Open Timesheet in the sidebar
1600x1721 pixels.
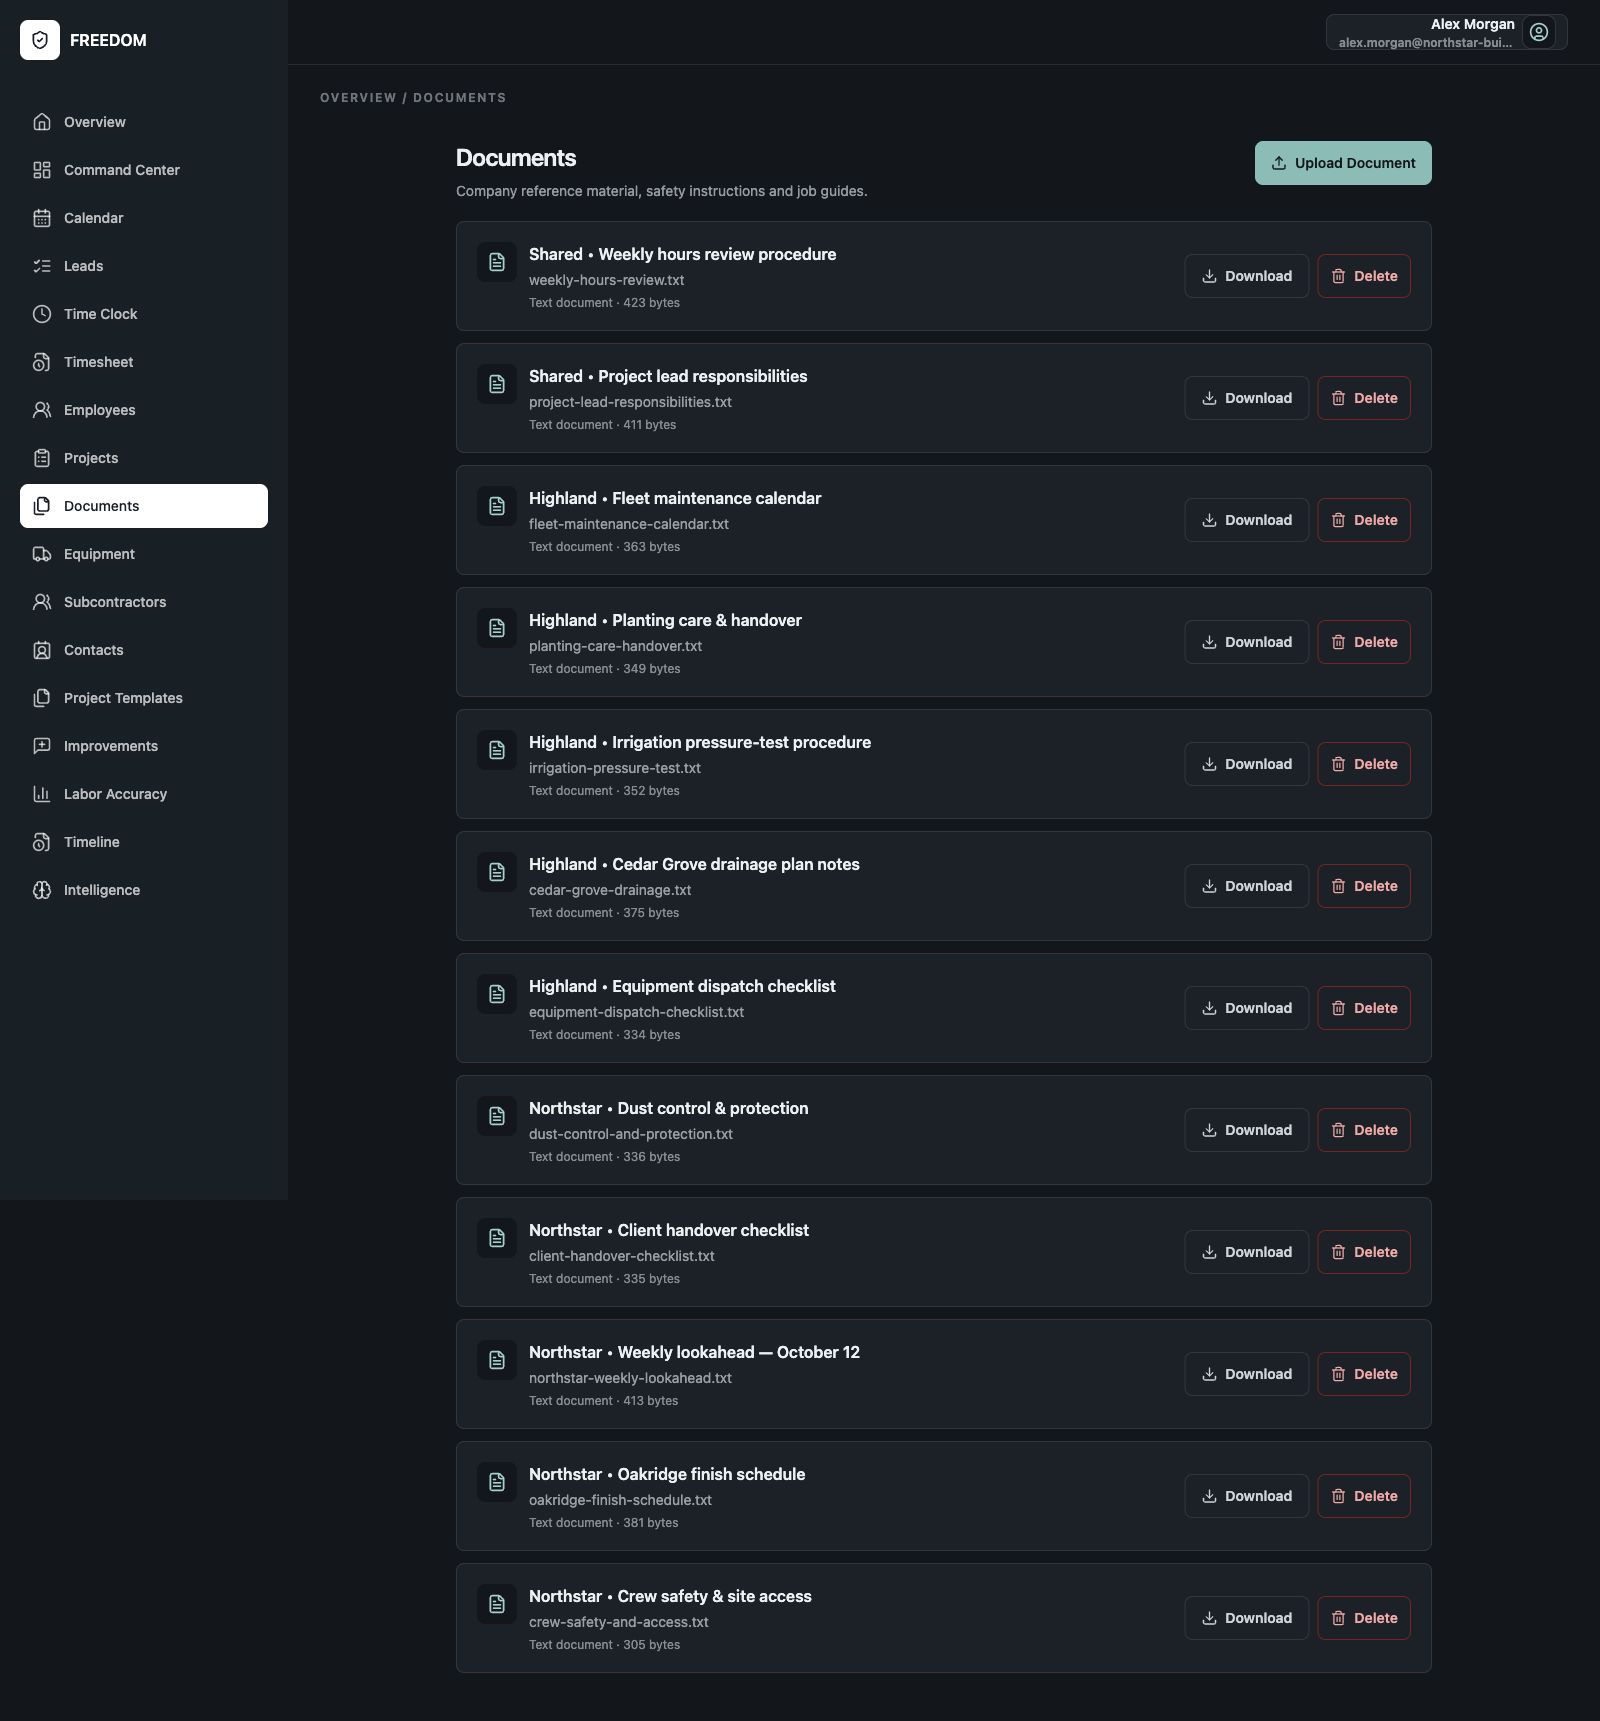144,362
